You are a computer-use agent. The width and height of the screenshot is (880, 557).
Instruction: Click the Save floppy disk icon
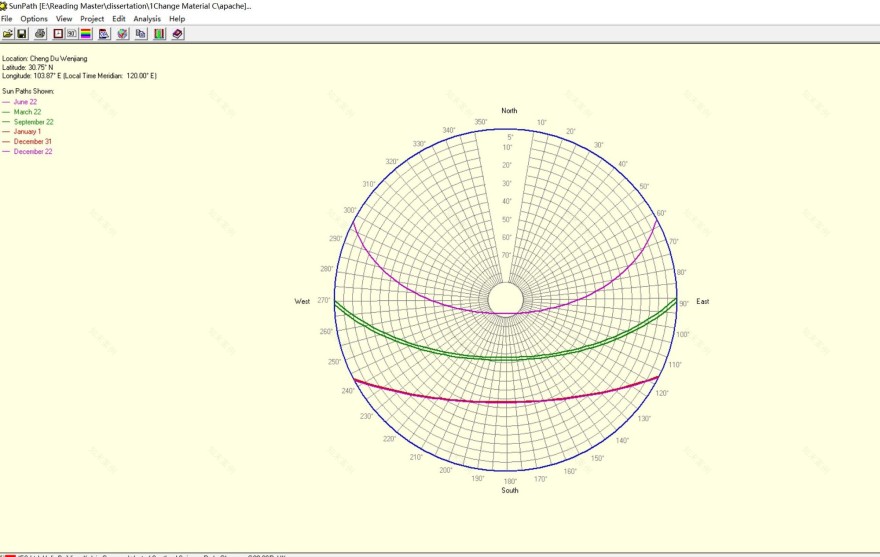tap(22, 34)
